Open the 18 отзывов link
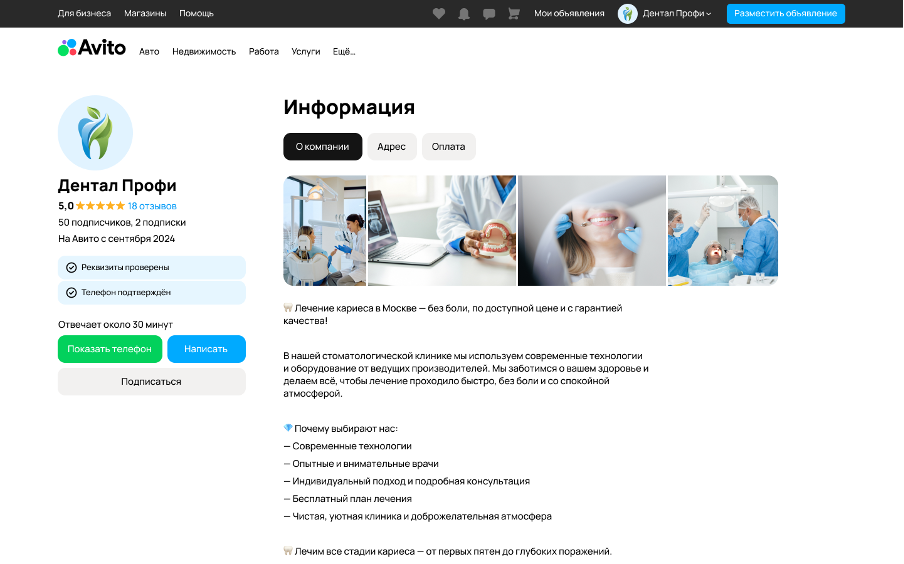Viewport: 904px width, 564px height. tap(152, 206)
